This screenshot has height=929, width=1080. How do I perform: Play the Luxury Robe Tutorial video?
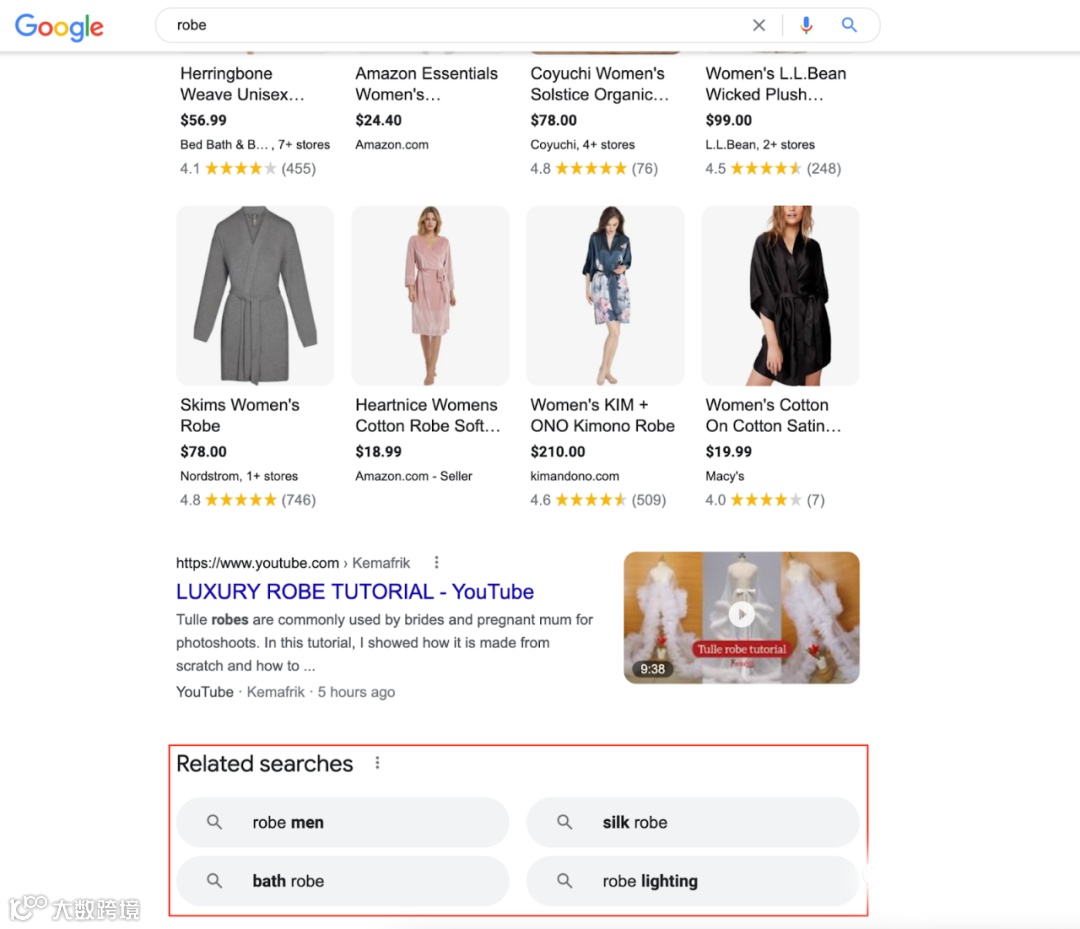pos(740,616)
